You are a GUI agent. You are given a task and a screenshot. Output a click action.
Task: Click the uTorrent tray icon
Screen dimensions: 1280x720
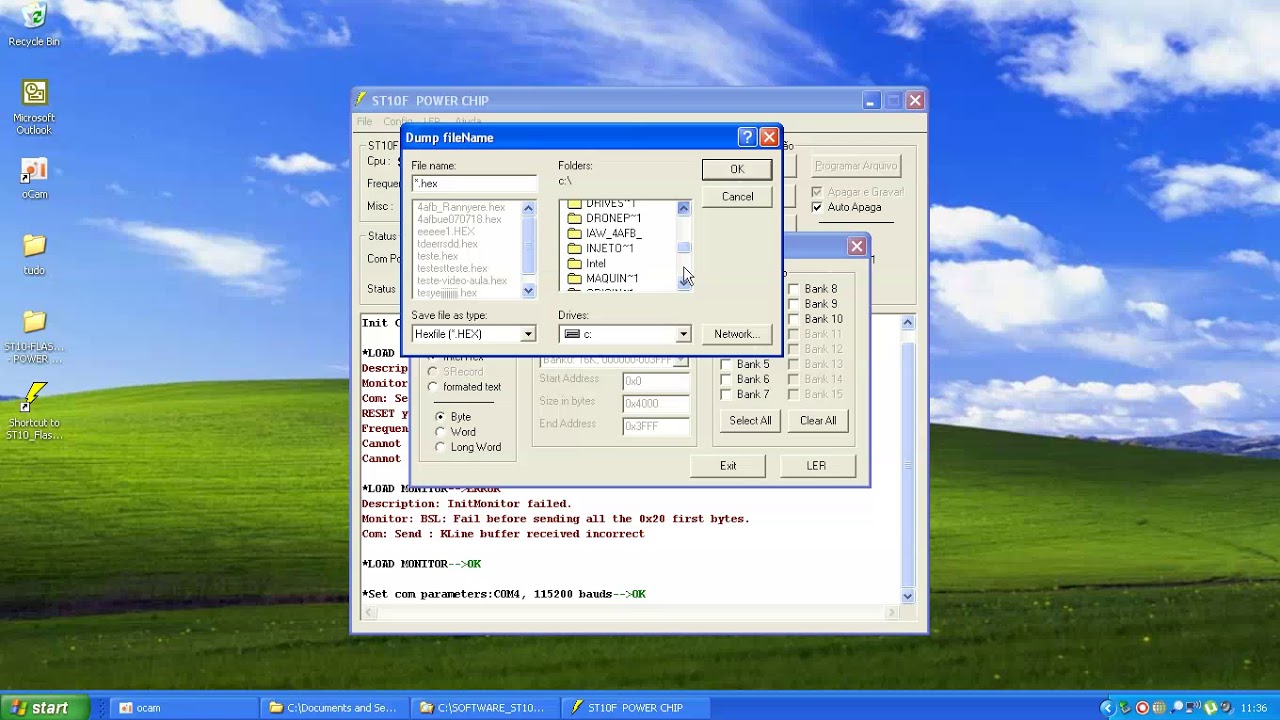[x=1211, y=708]
